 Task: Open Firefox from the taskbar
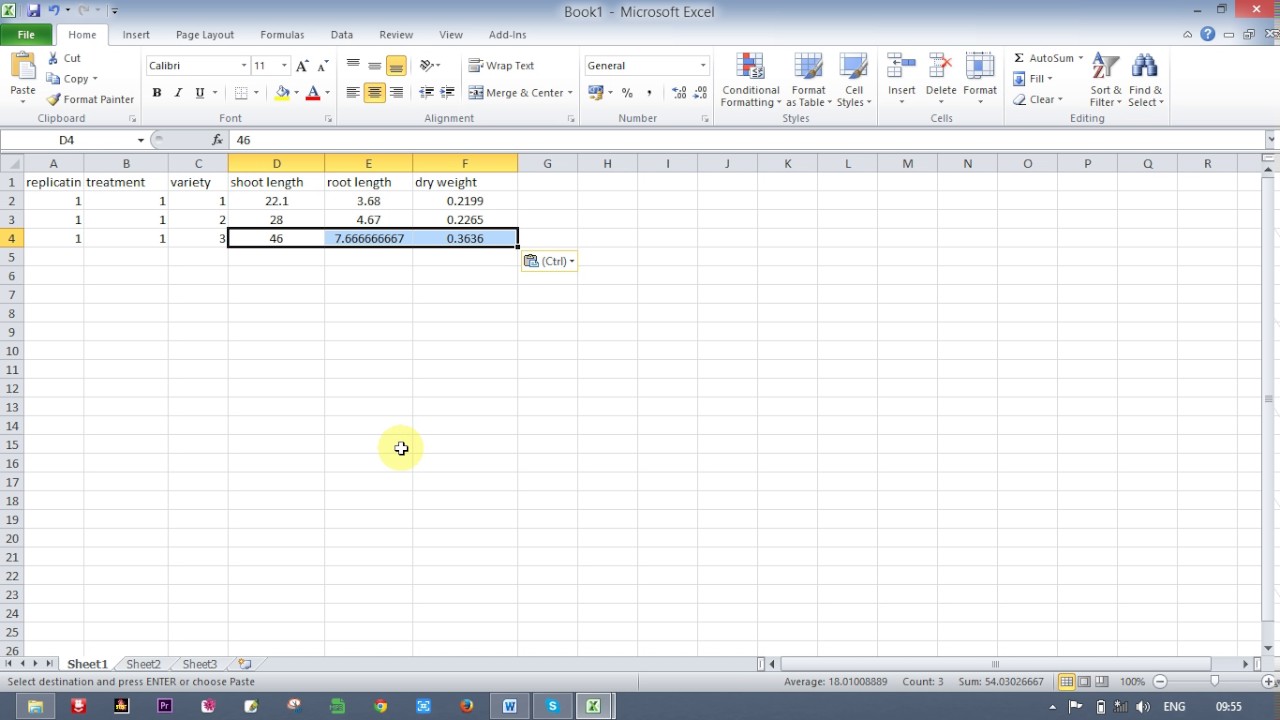click(466, 706)
